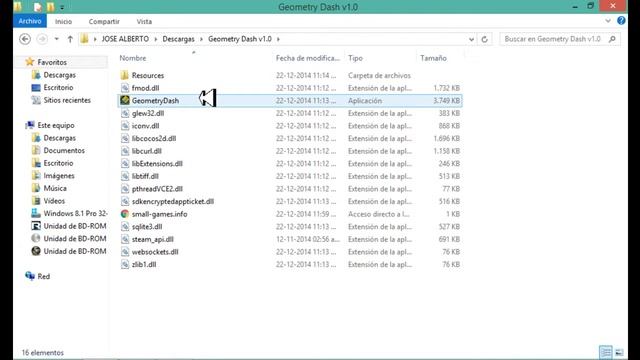Switch to details view icon in status bar
Image resolution: width=640 pixels, height=360 pixels.
(606, 352)
